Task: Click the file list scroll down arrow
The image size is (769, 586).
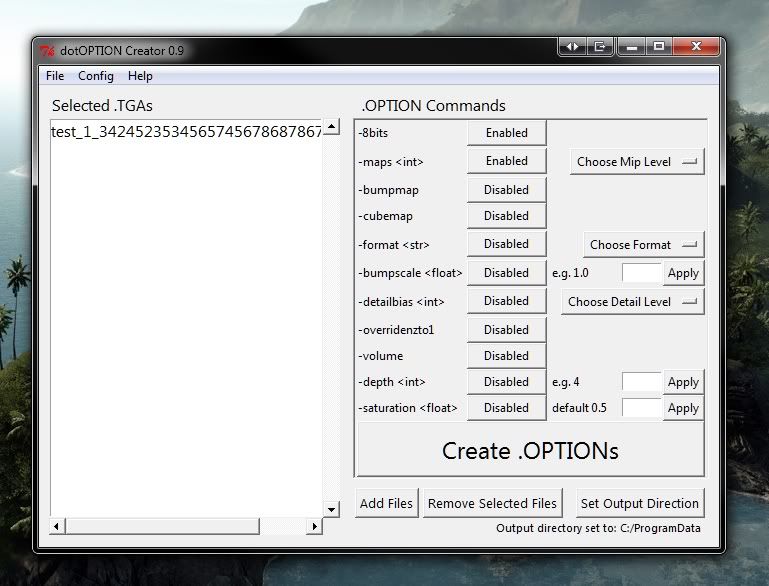Action: coord(332,510)
